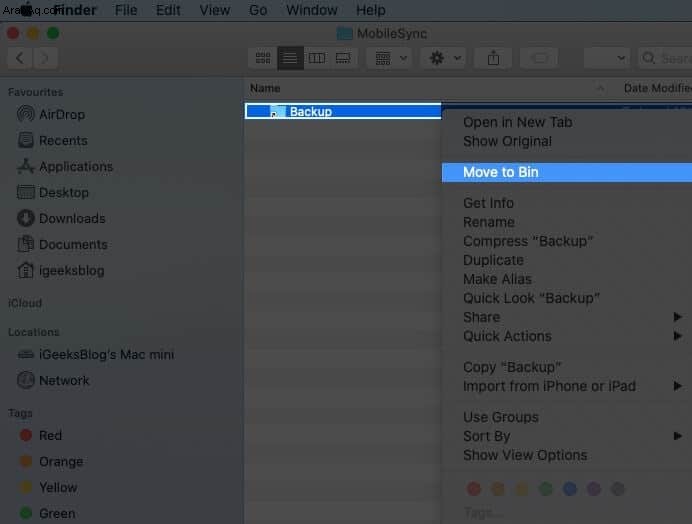Apply gray tag color in context menu
692x524 pixels.
(x=617, y=489)
